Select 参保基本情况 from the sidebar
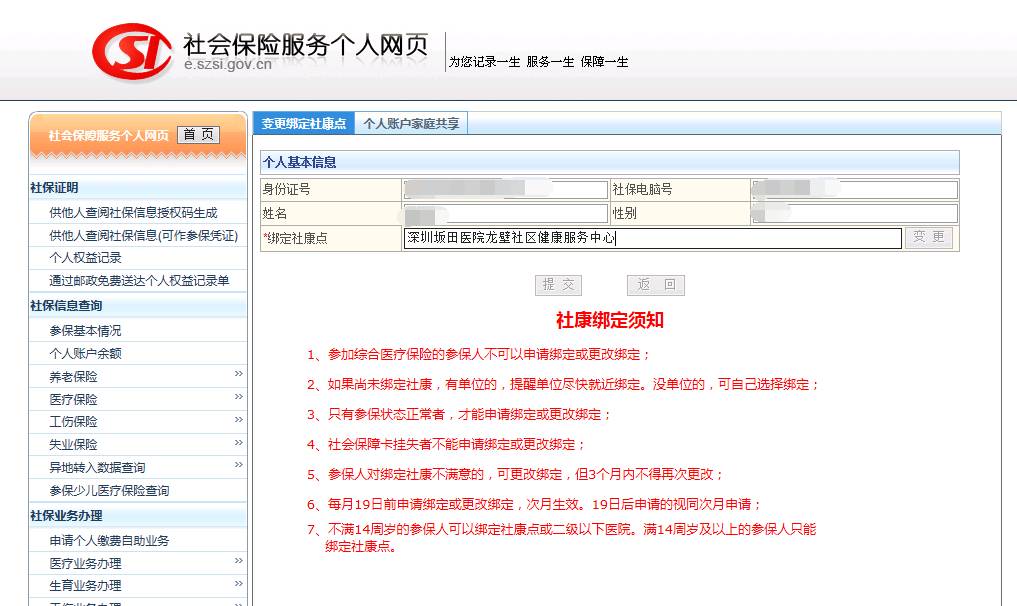 86,331
